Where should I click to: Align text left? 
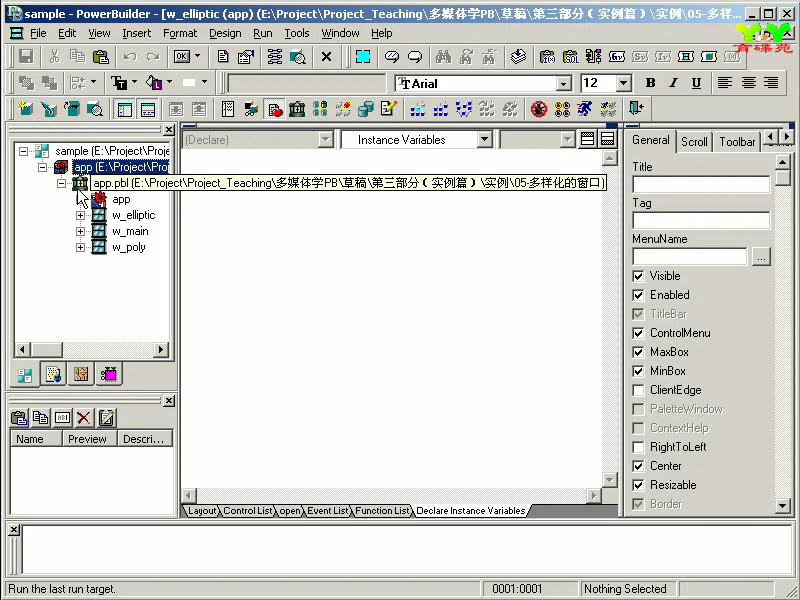click(x=724, y=83)
